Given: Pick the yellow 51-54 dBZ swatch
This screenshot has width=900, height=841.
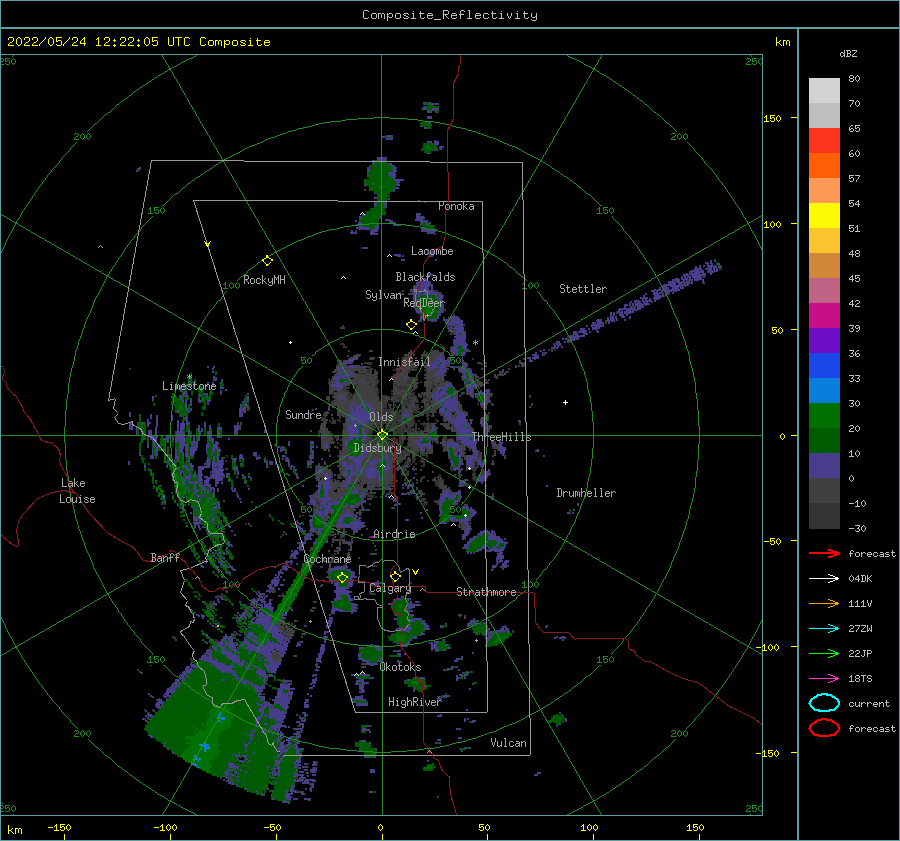Looking at the screenshot, I should click(824, 215).
